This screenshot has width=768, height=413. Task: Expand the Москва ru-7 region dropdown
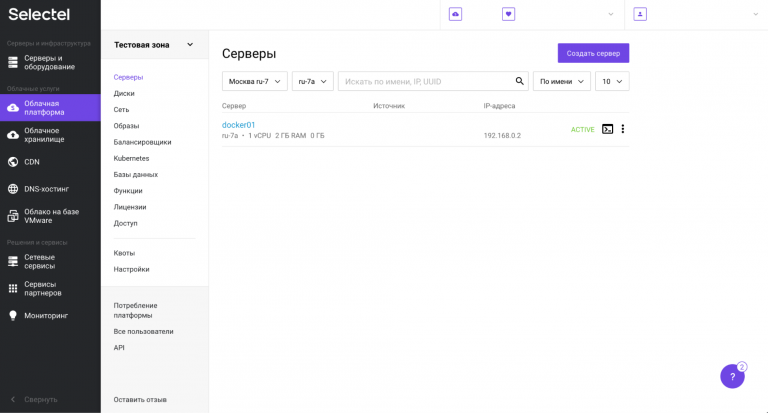point(254,81)
